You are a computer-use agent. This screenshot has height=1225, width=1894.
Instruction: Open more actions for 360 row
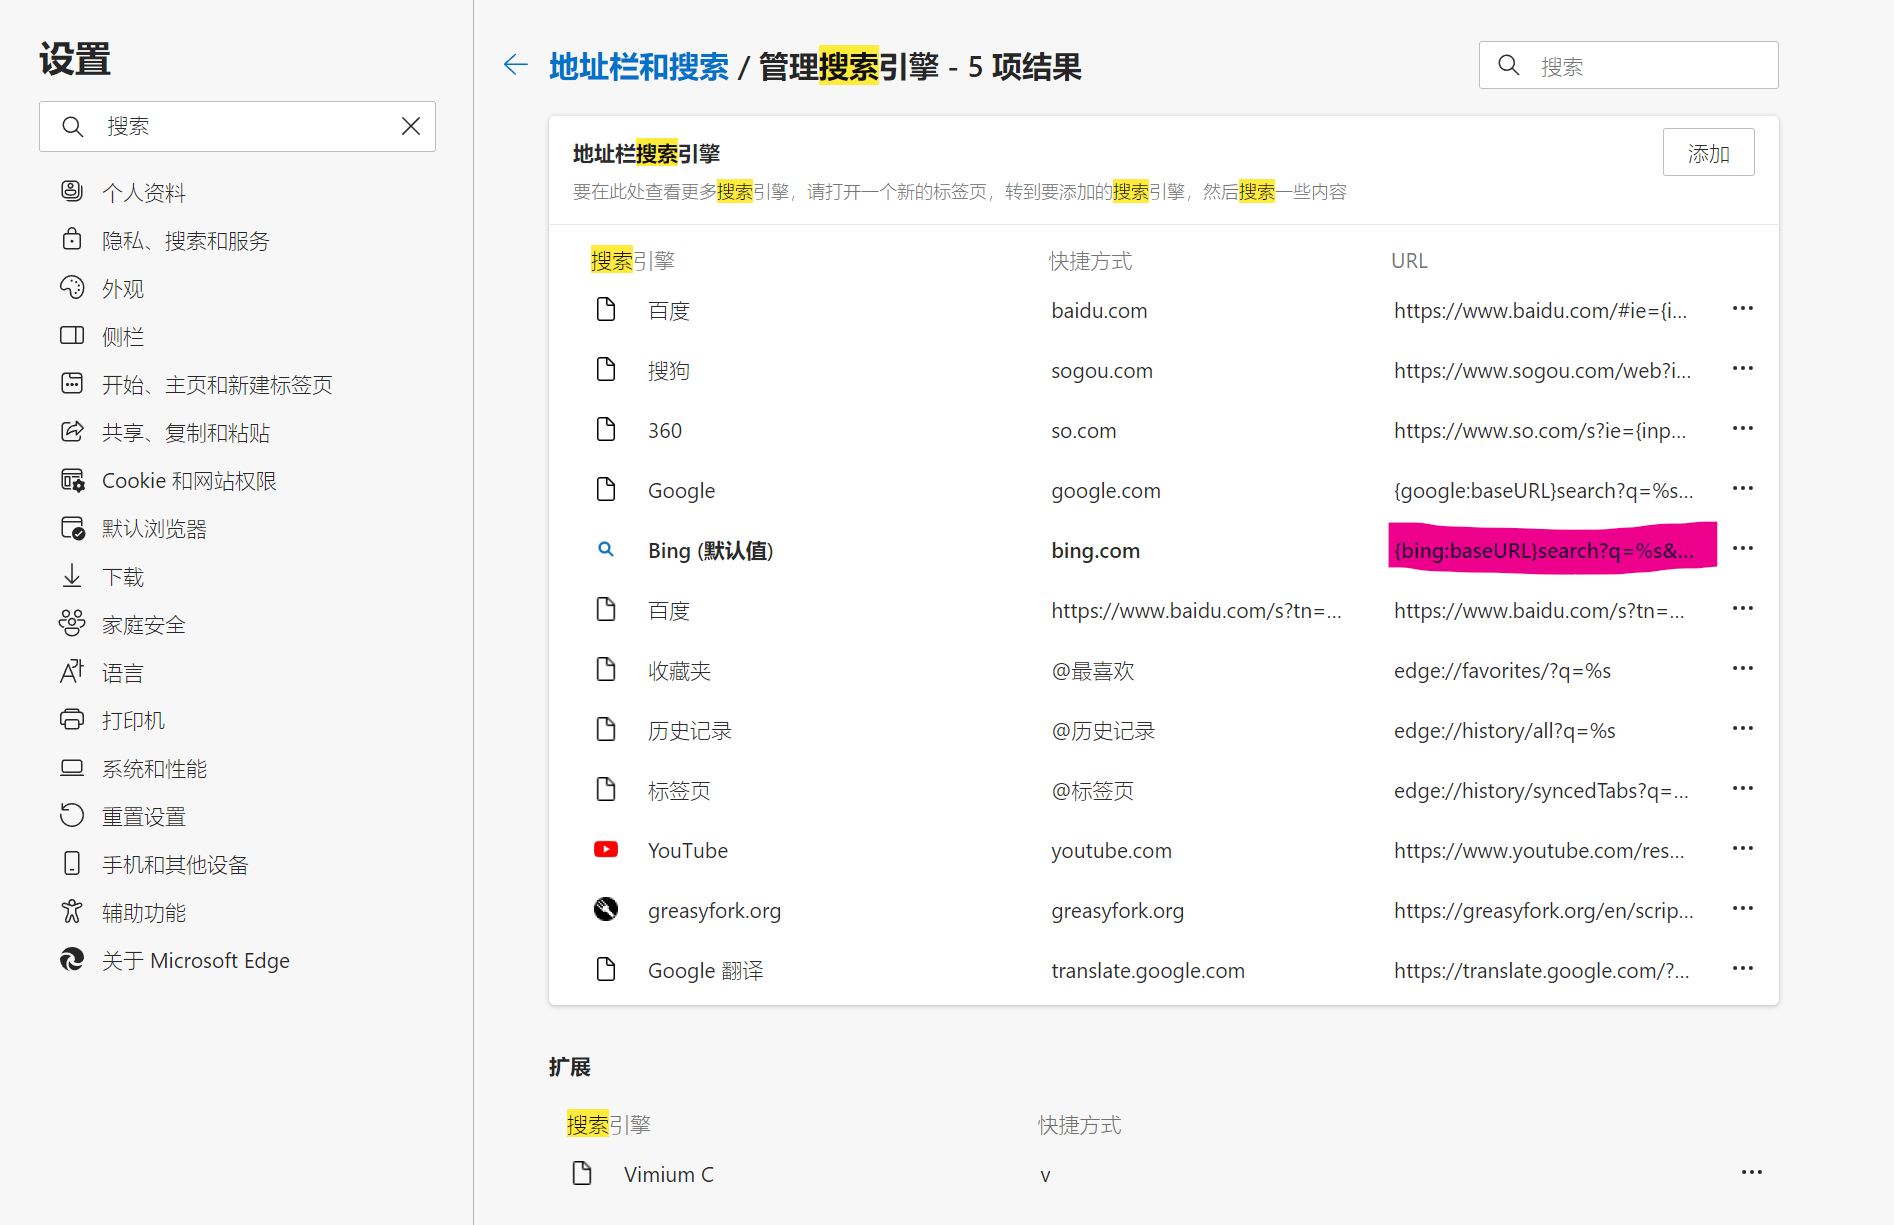[x=1742, y=429]
